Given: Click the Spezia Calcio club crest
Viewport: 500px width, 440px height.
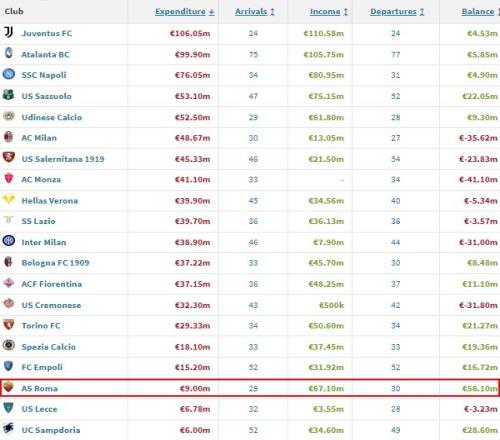Looking at the screenshot, I should tap(9, 345).
